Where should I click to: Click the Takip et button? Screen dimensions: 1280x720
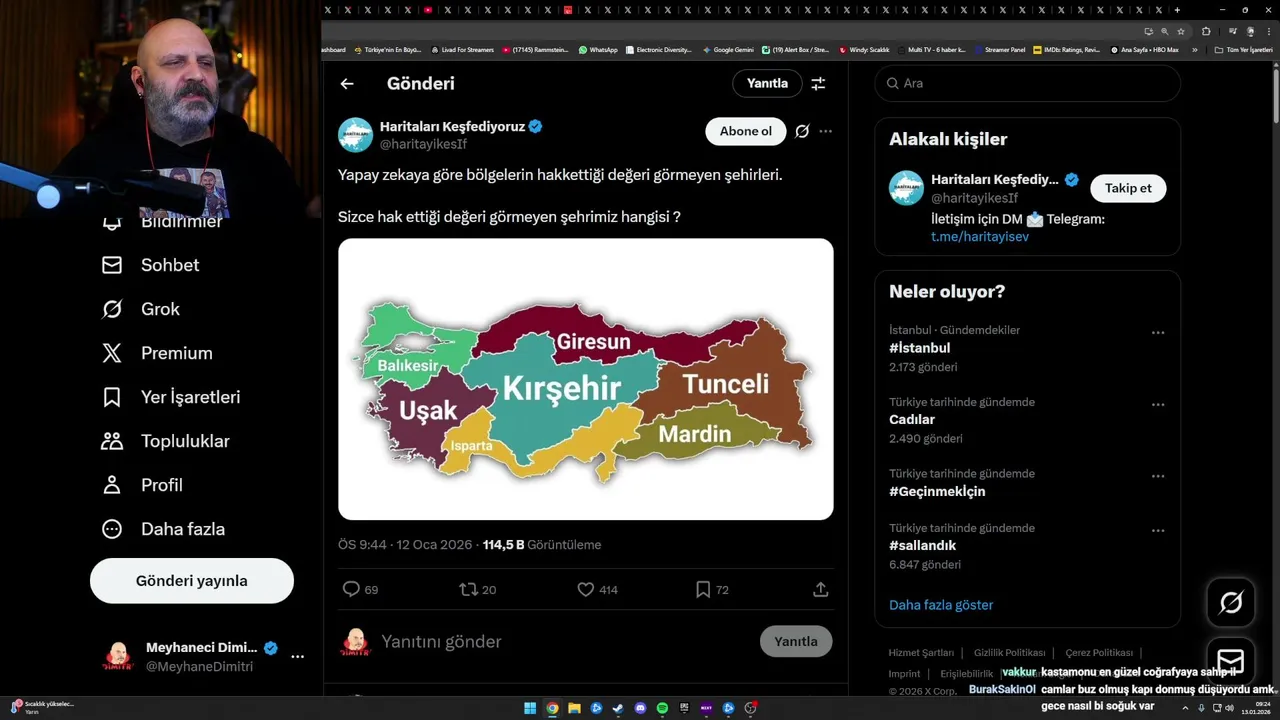(1128, 188)
